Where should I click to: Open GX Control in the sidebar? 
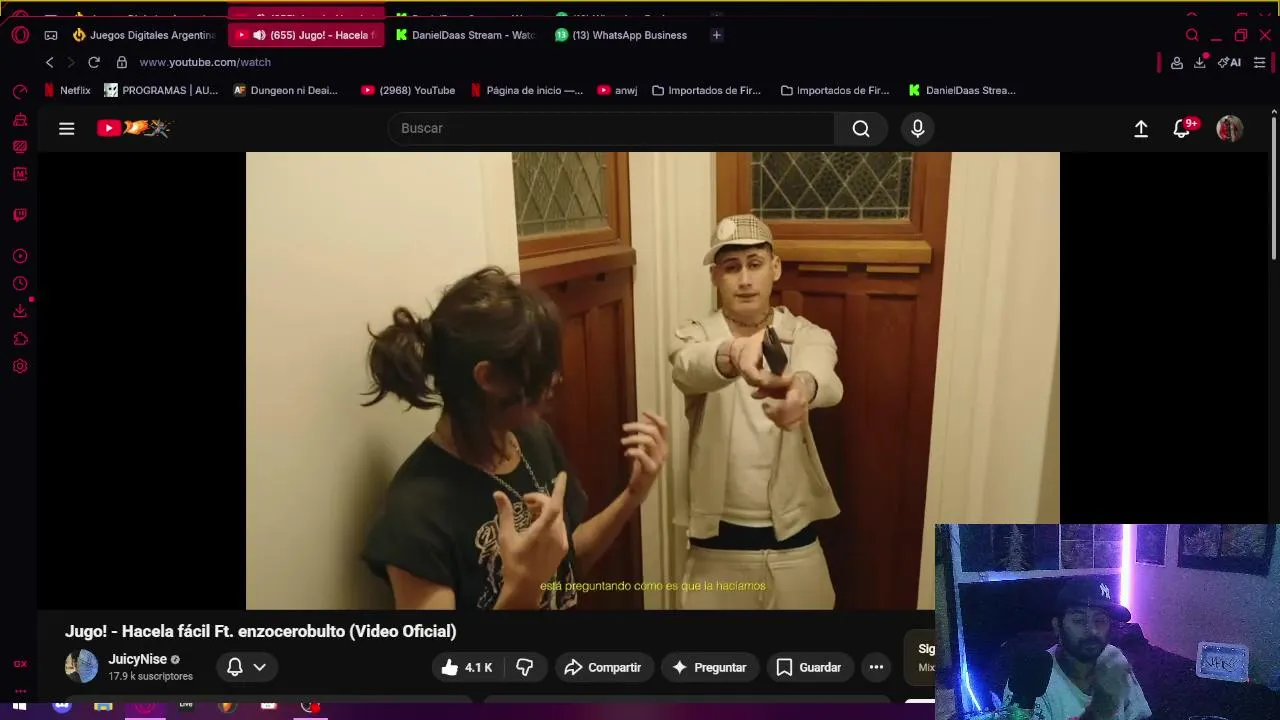20,92
